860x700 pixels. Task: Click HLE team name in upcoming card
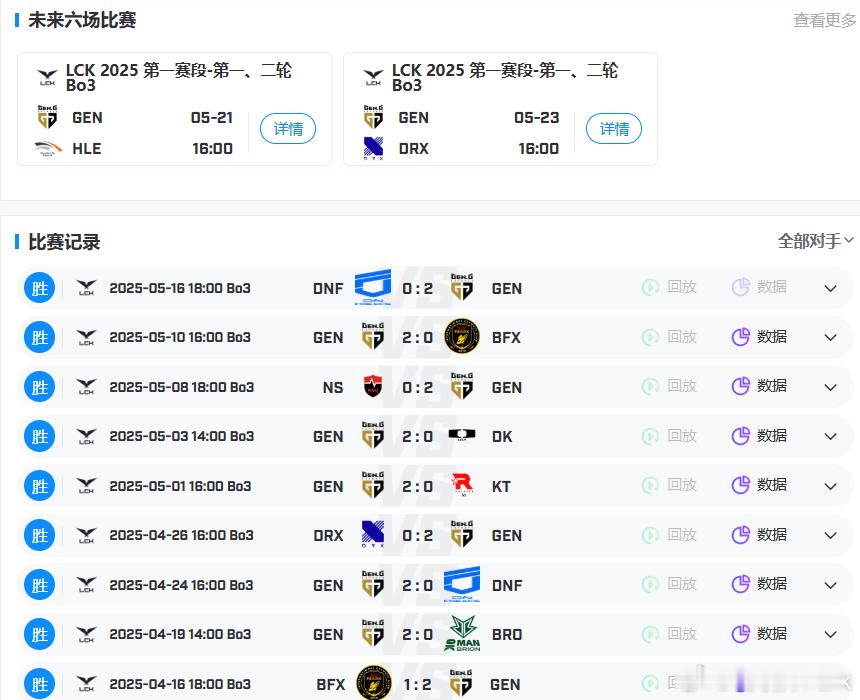87,149
